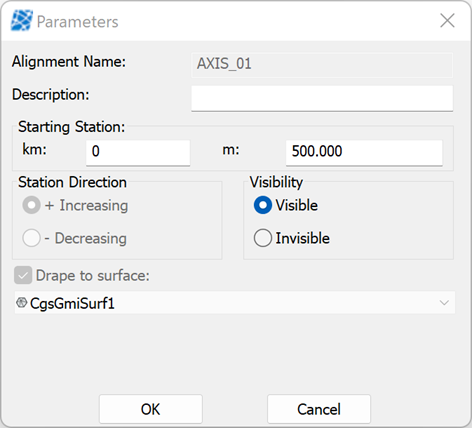The width and height of the screenshot is (472, 428).
Task: Click the blue application icon beside Parameters
Action: (22, 21)
